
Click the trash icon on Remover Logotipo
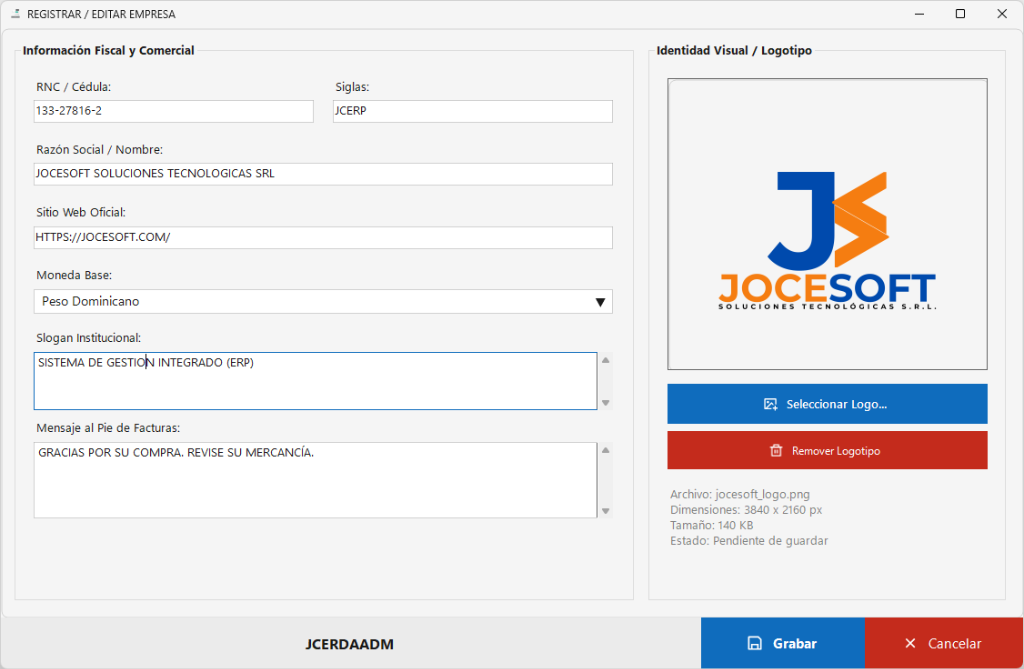coord(776,451)
